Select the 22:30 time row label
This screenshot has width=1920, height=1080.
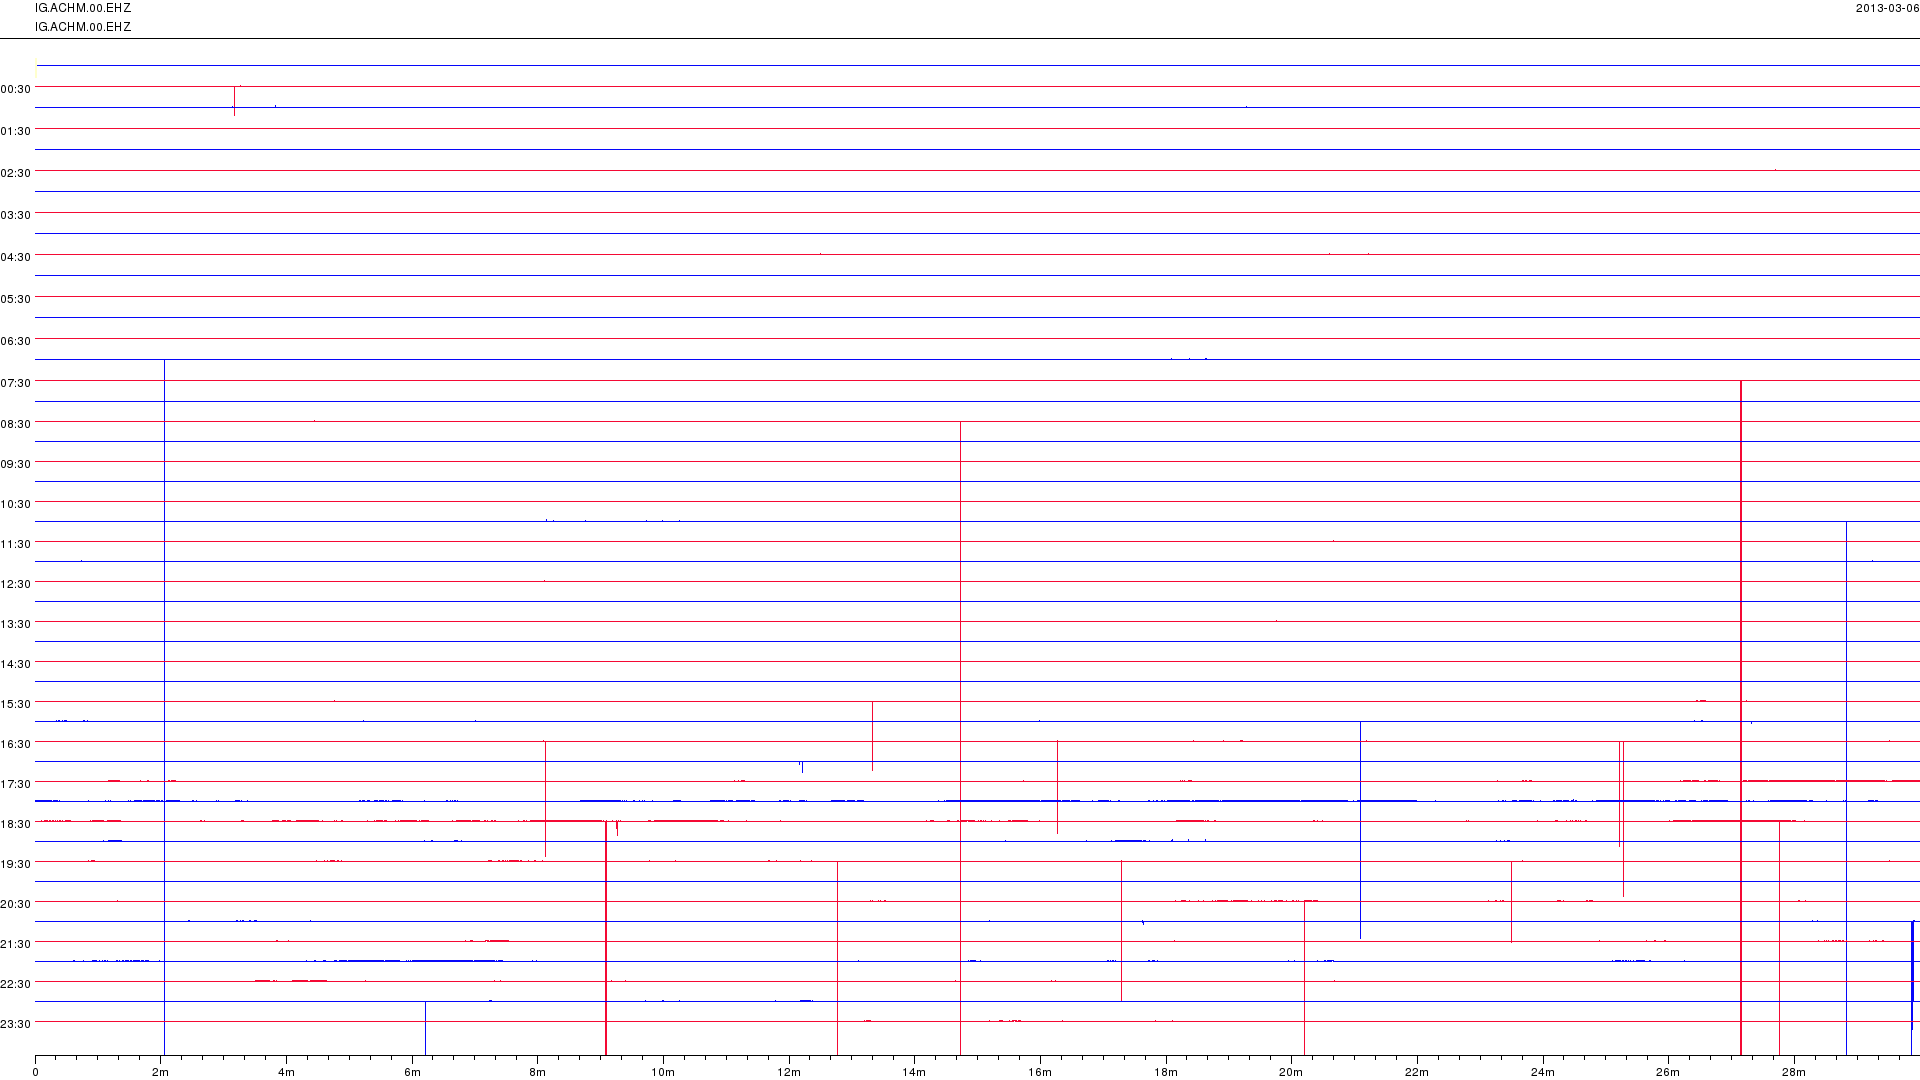coord(16,984)
